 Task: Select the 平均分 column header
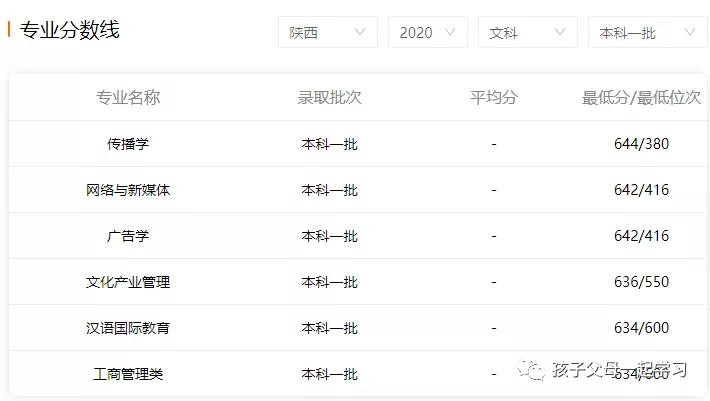(493, 97)
